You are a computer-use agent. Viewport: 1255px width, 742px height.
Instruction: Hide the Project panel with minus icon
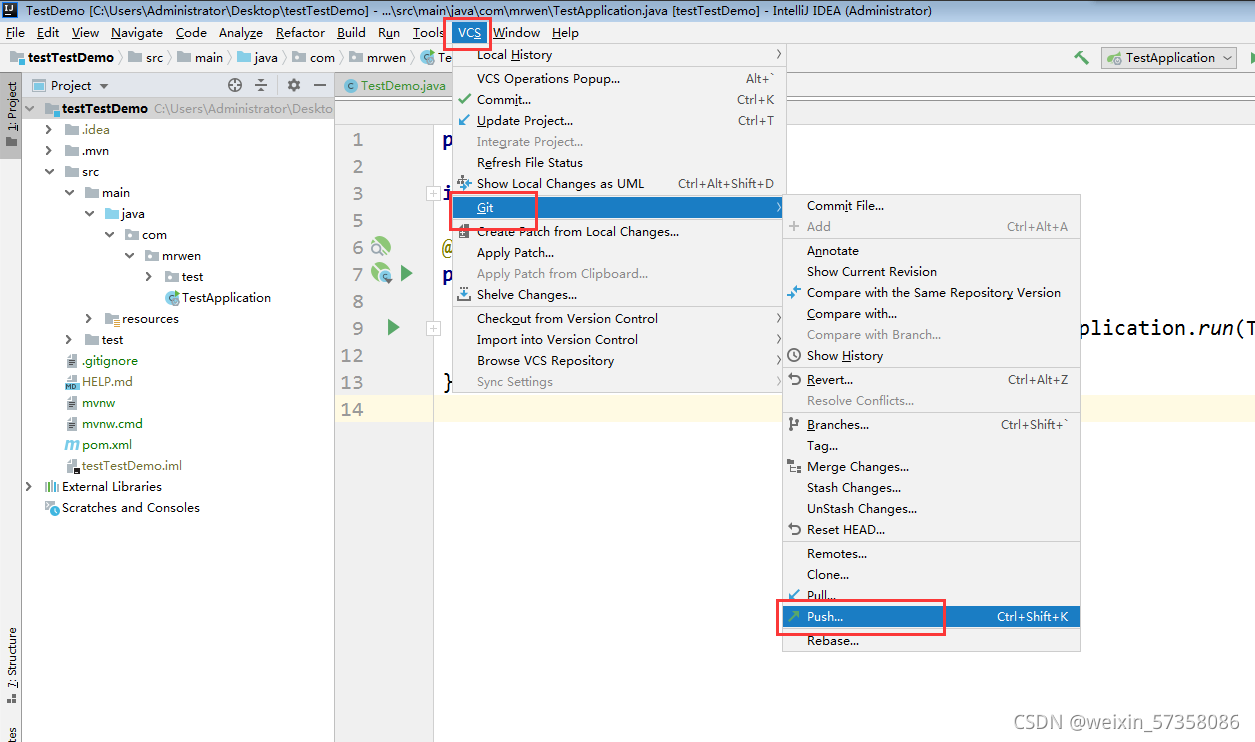click(x=319, y=86)
